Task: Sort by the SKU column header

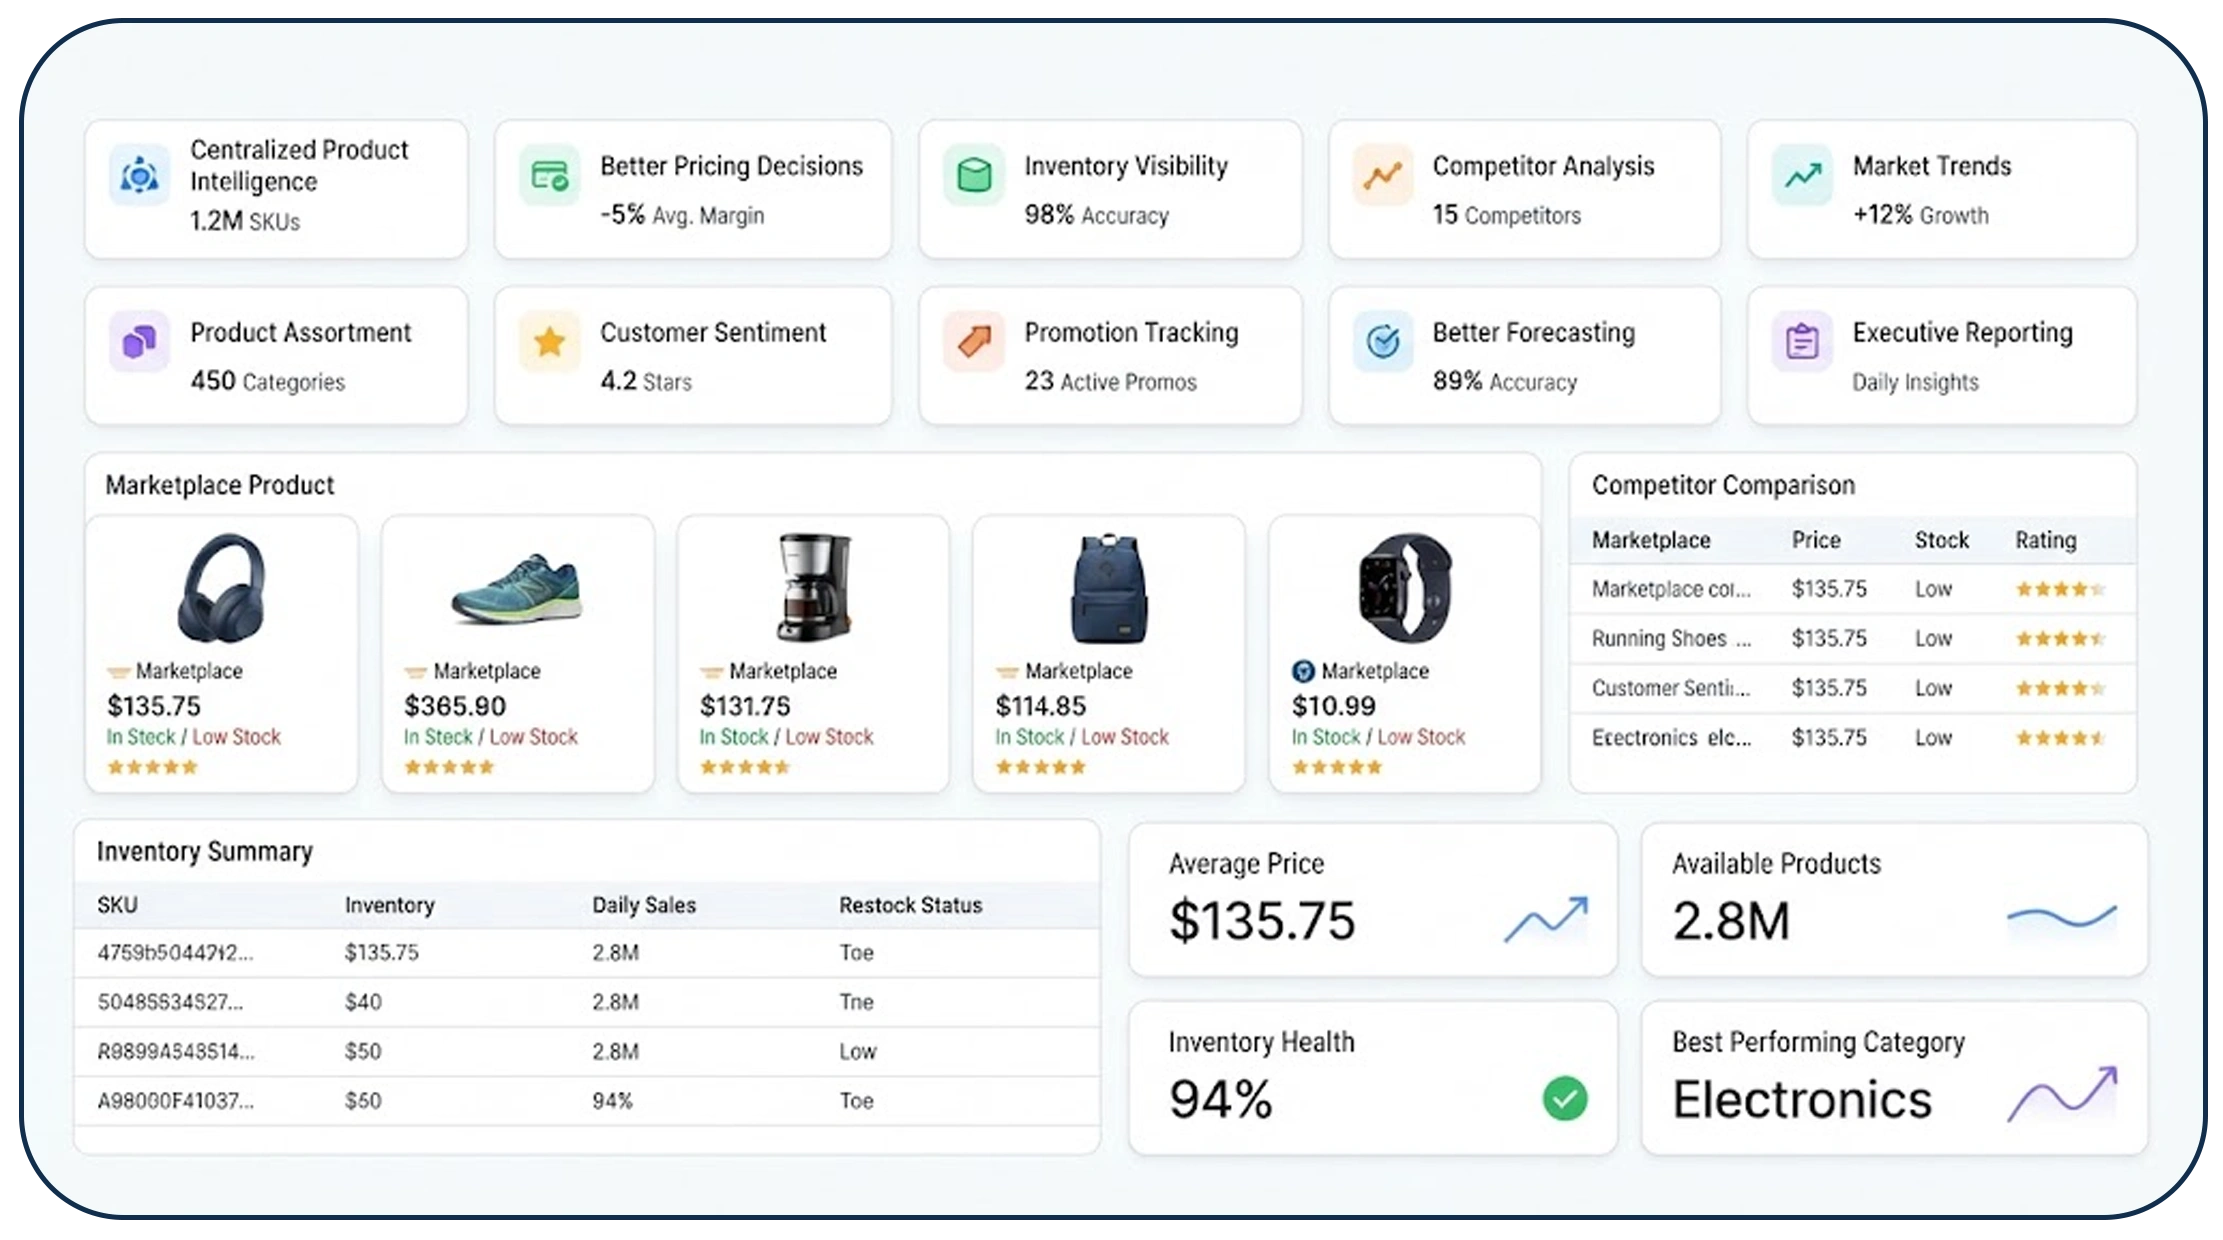Action: coord(117,905)
